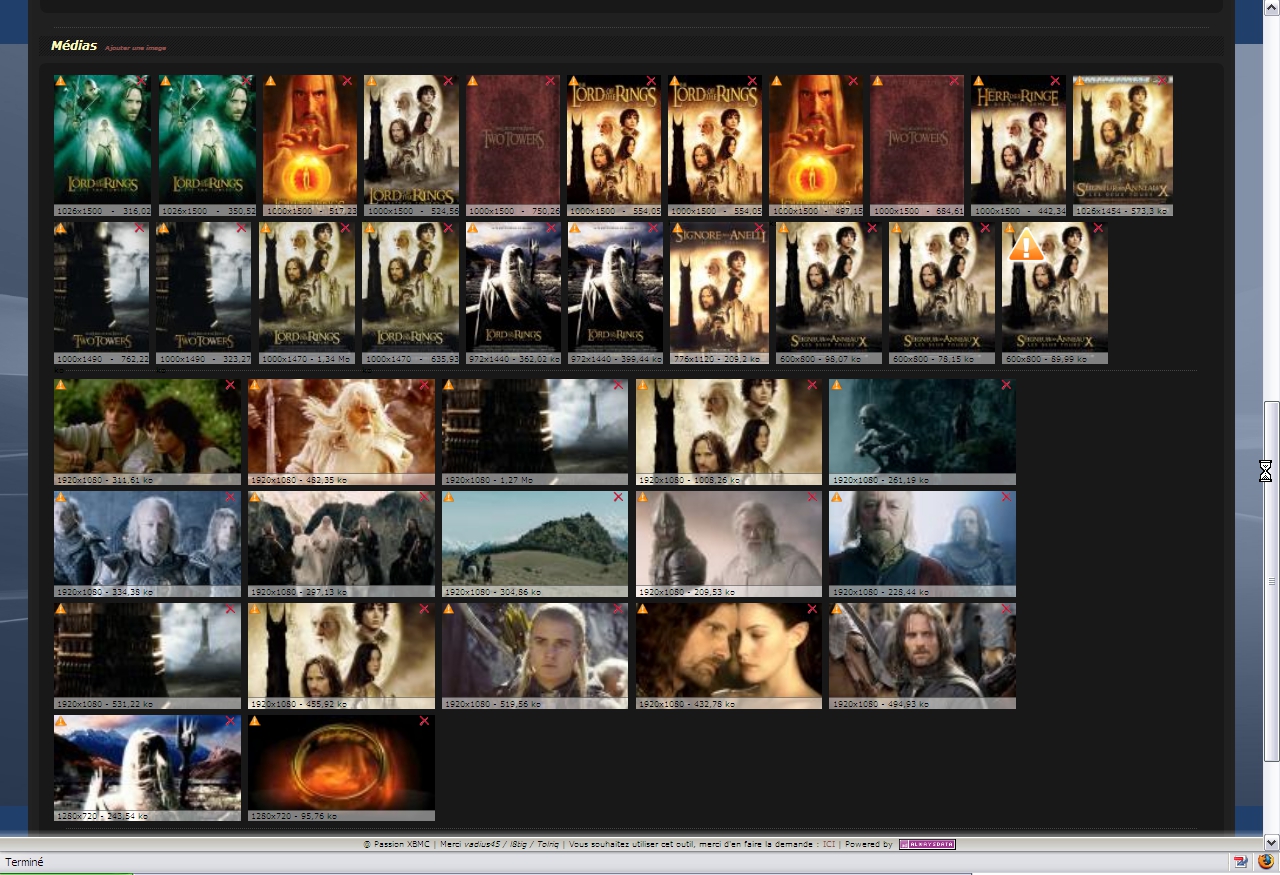
Task: Delete the 1280x720 white wizard fanart (243,54 ko)
Action: pos(230,721)
